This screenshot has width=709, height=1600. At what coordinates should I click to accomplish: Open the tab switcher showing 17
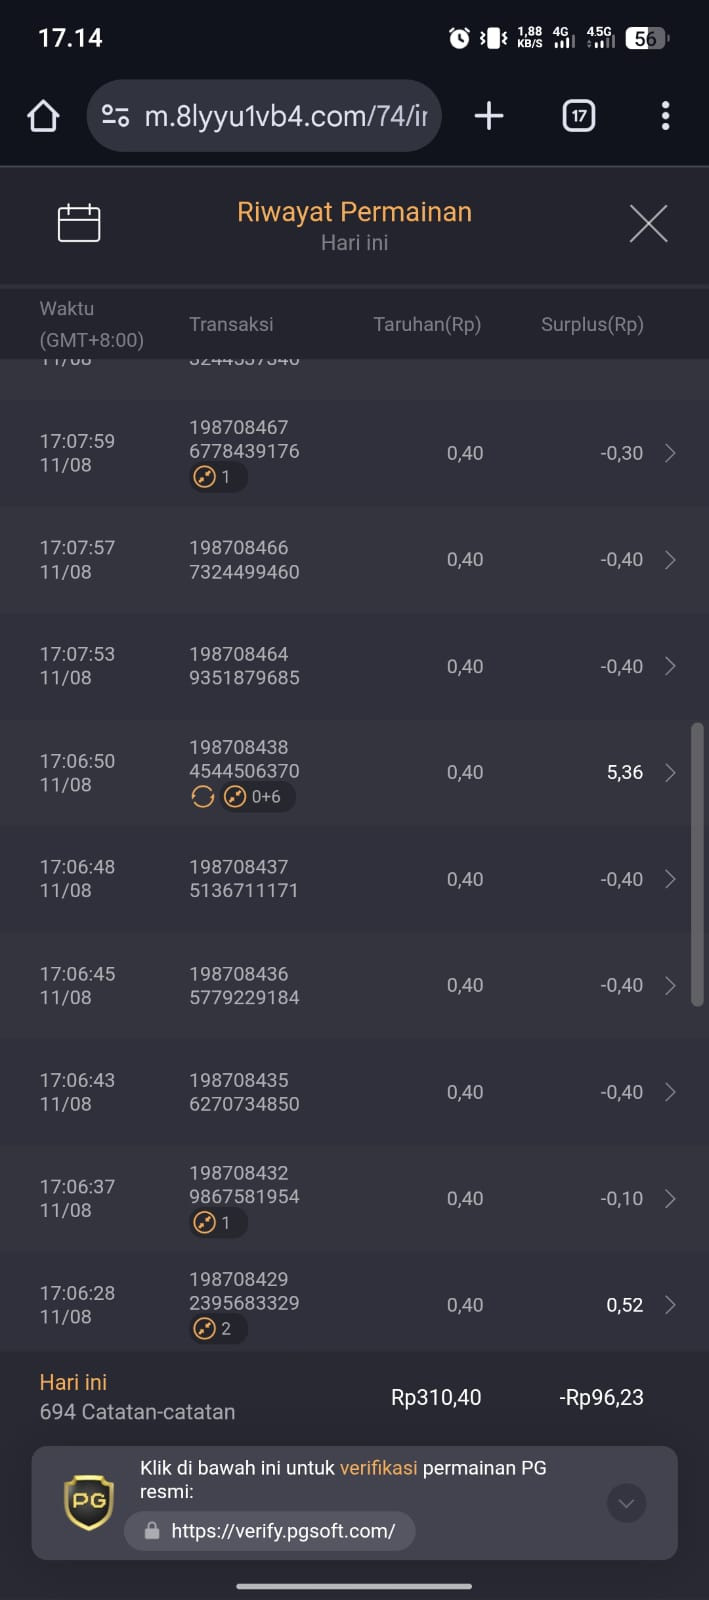pyautogui.click(x=578, y=116)
